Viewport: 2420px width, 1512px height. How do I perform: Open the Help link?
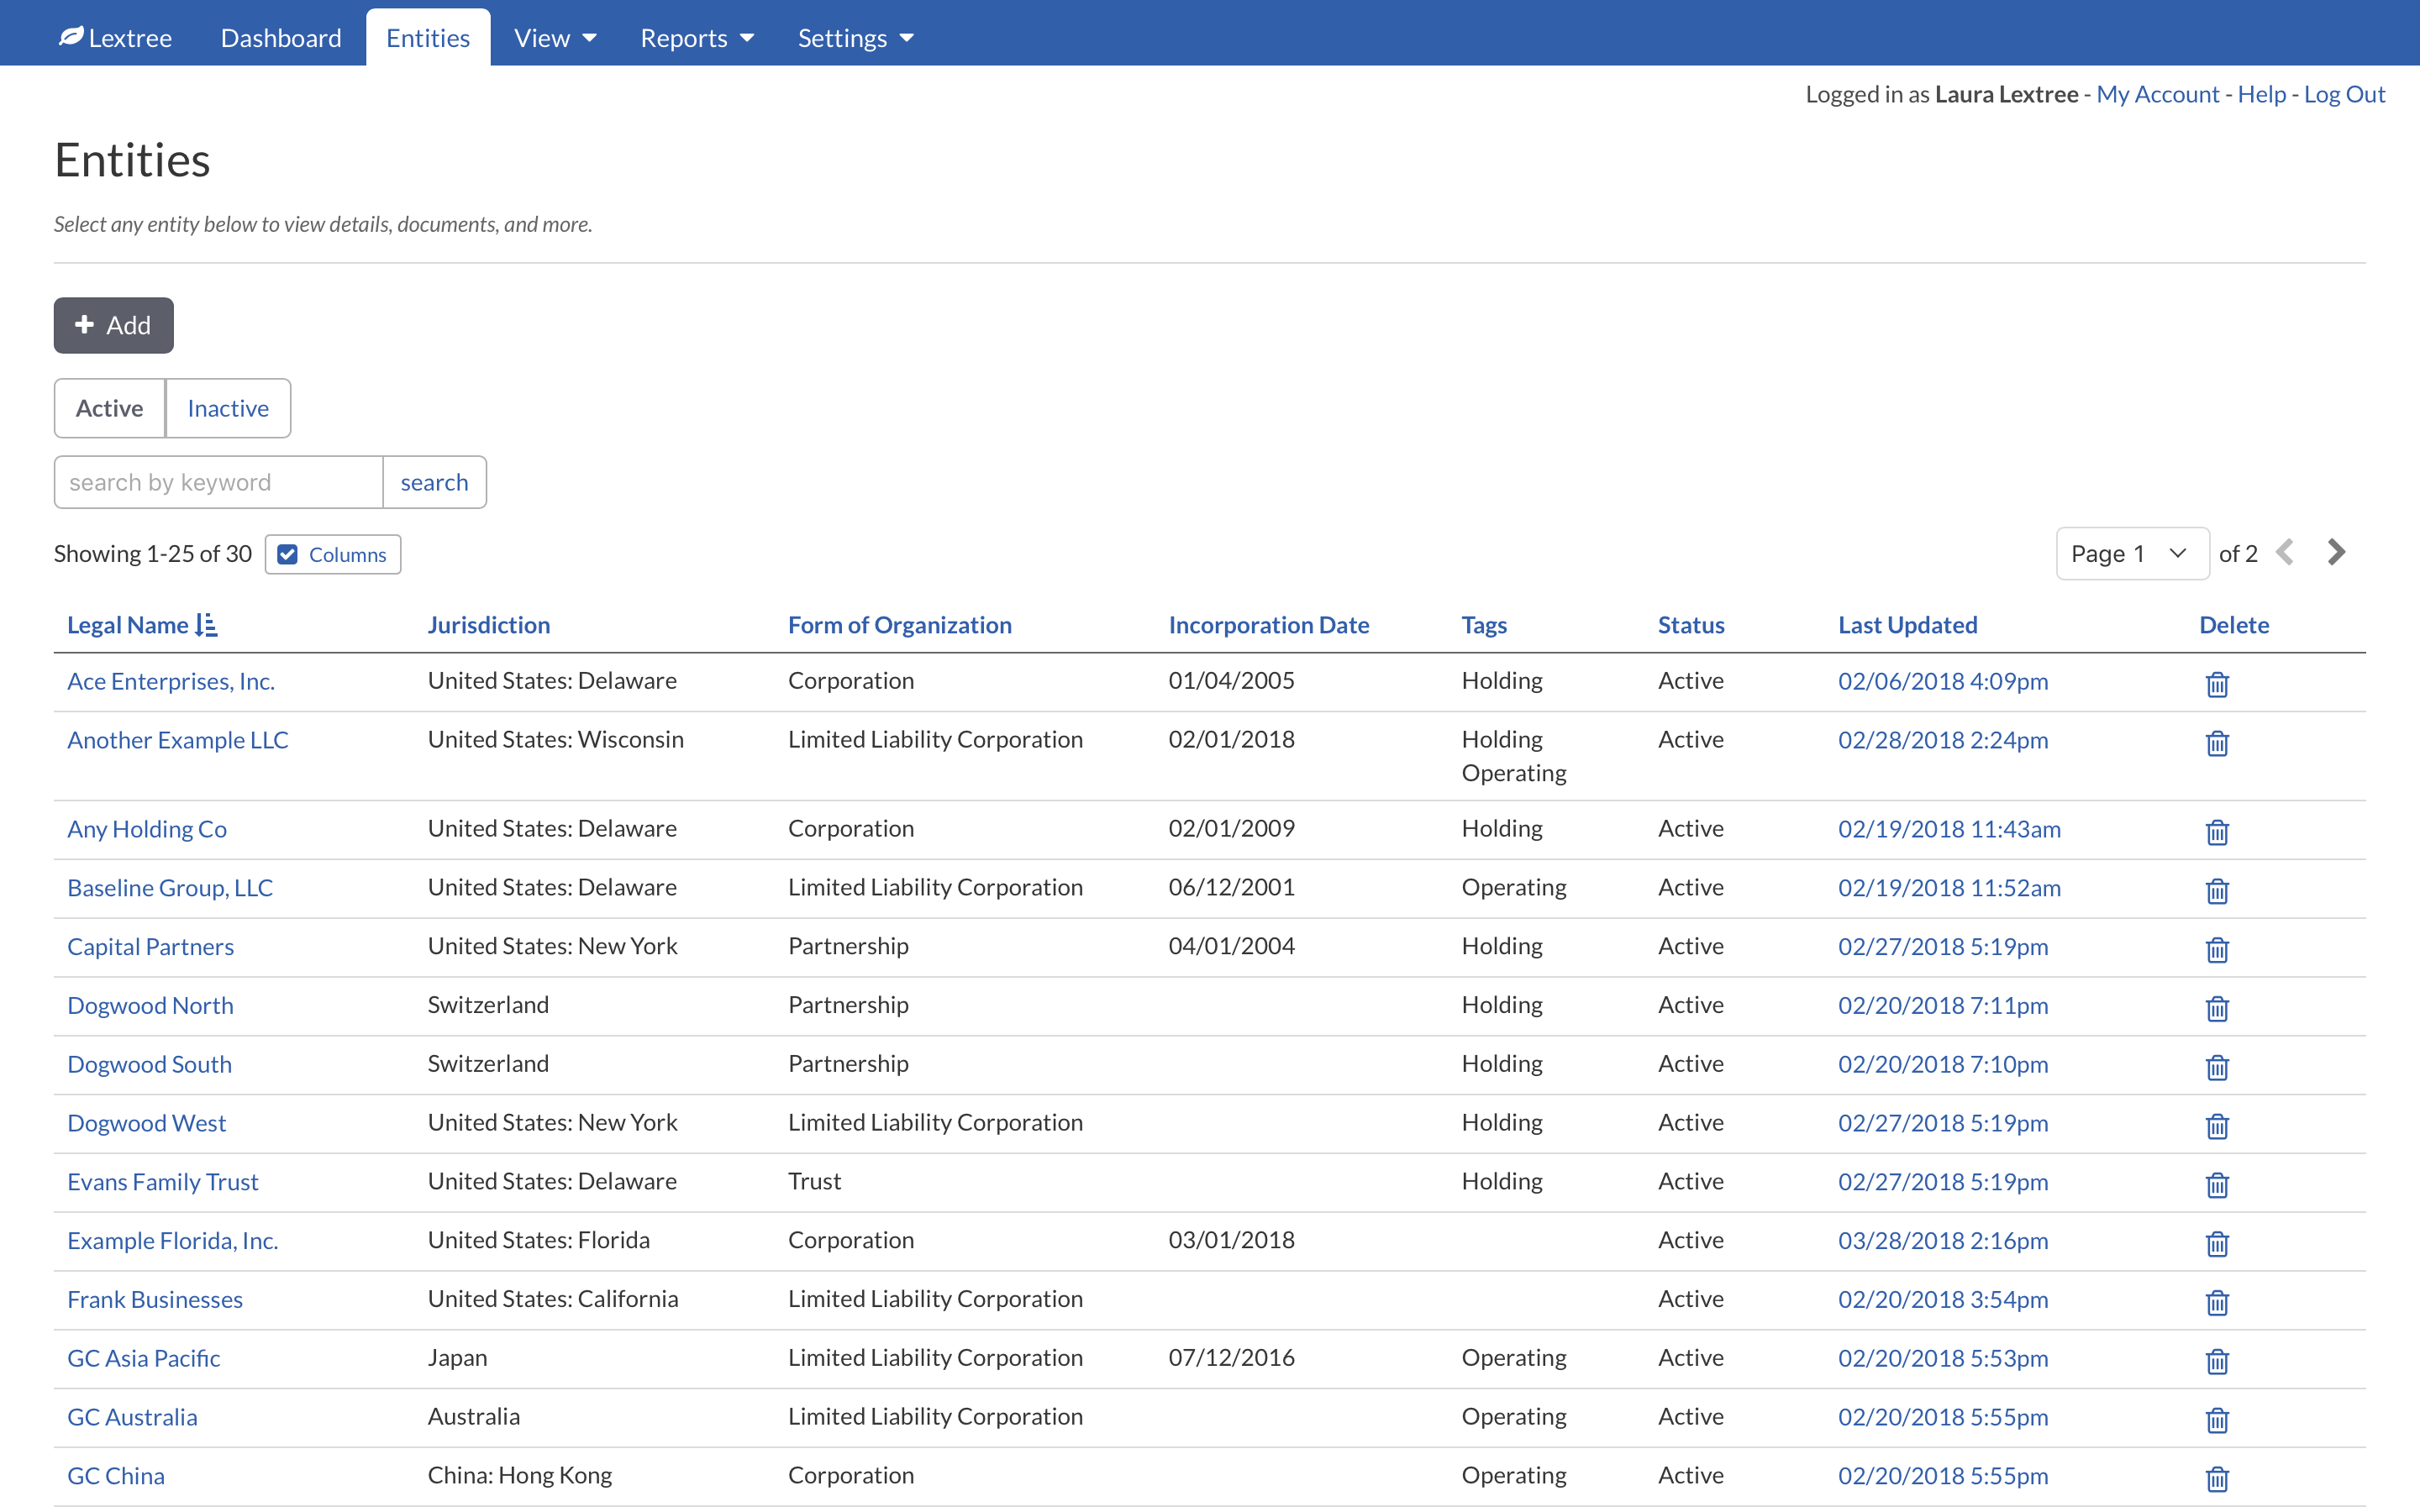[2262, 94]
